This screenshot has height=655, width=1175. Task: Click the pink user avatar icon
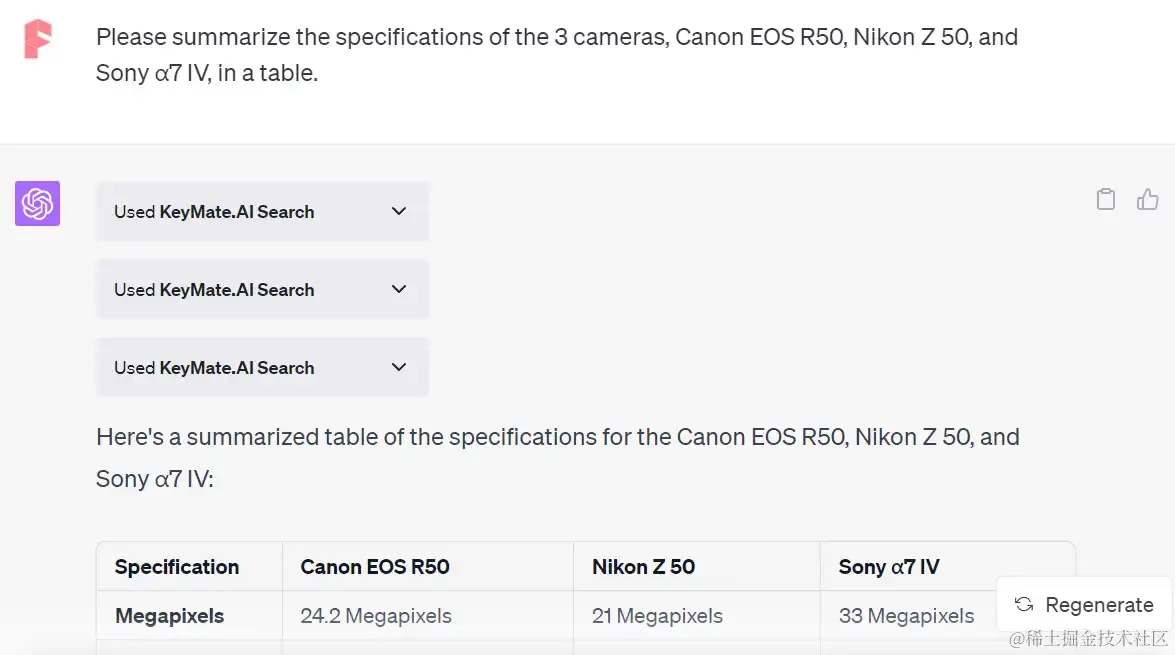(37, 39)
